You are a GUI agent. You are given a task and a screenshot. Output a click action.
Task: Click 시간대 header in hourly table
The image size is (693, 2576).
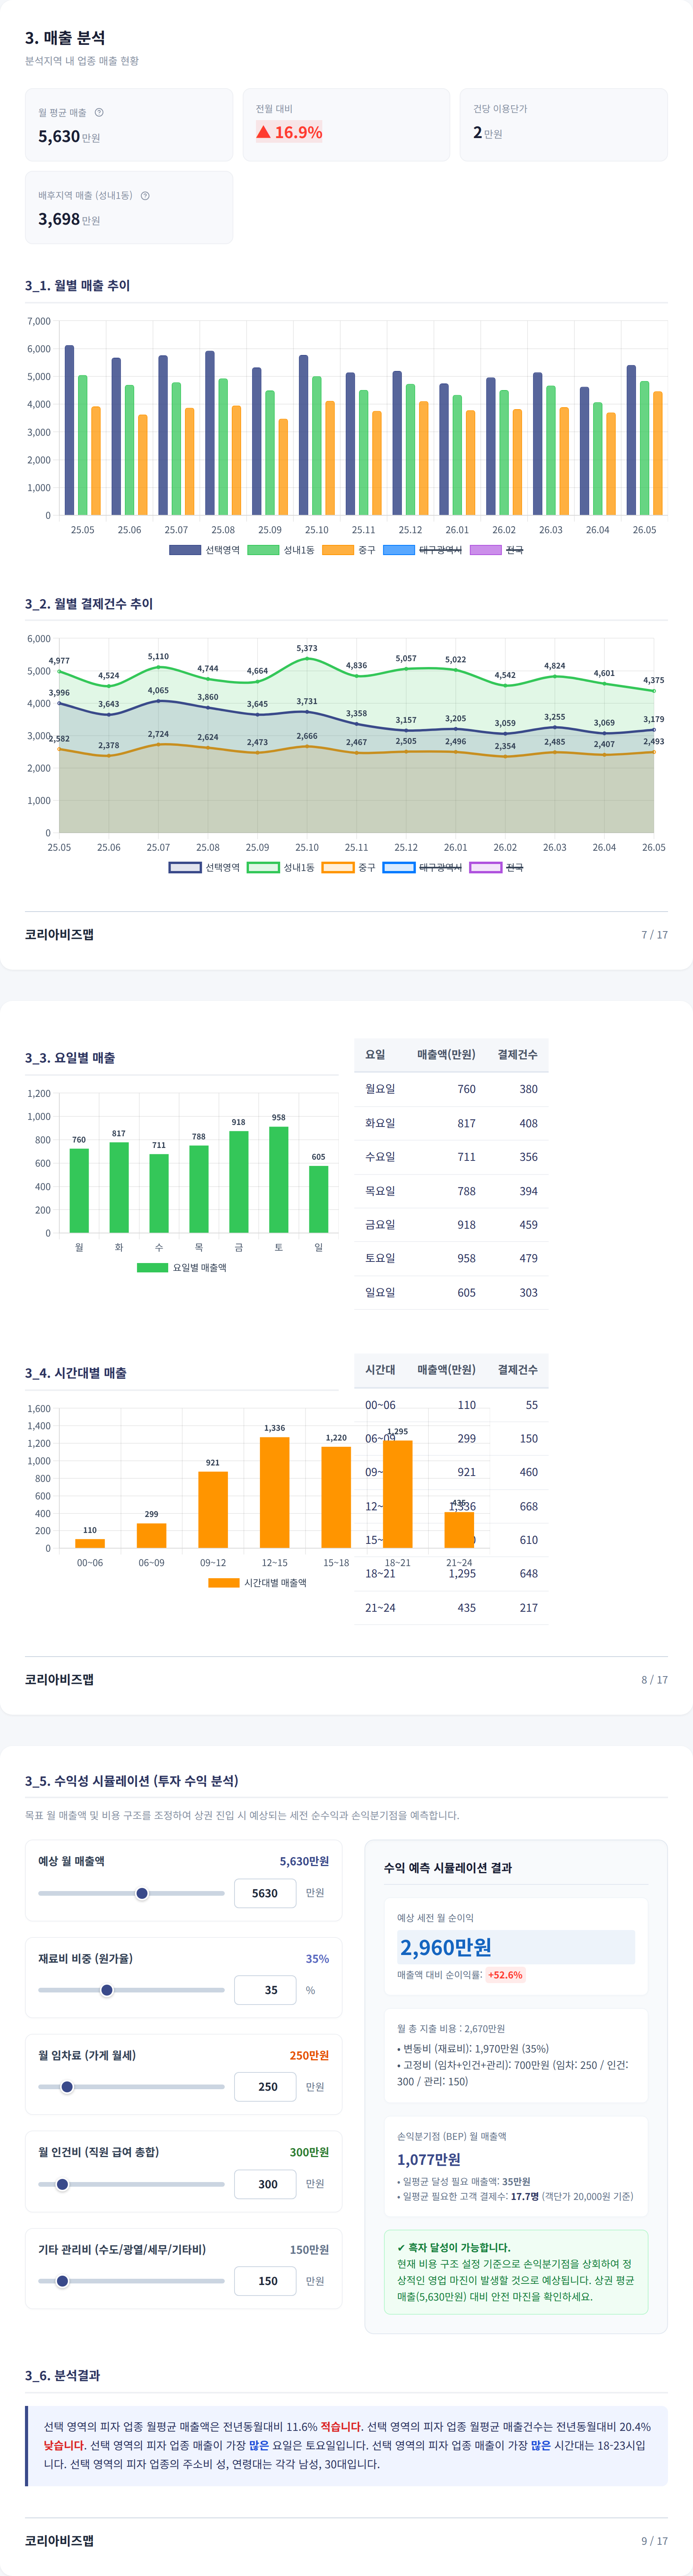[x=380, y=1370]
